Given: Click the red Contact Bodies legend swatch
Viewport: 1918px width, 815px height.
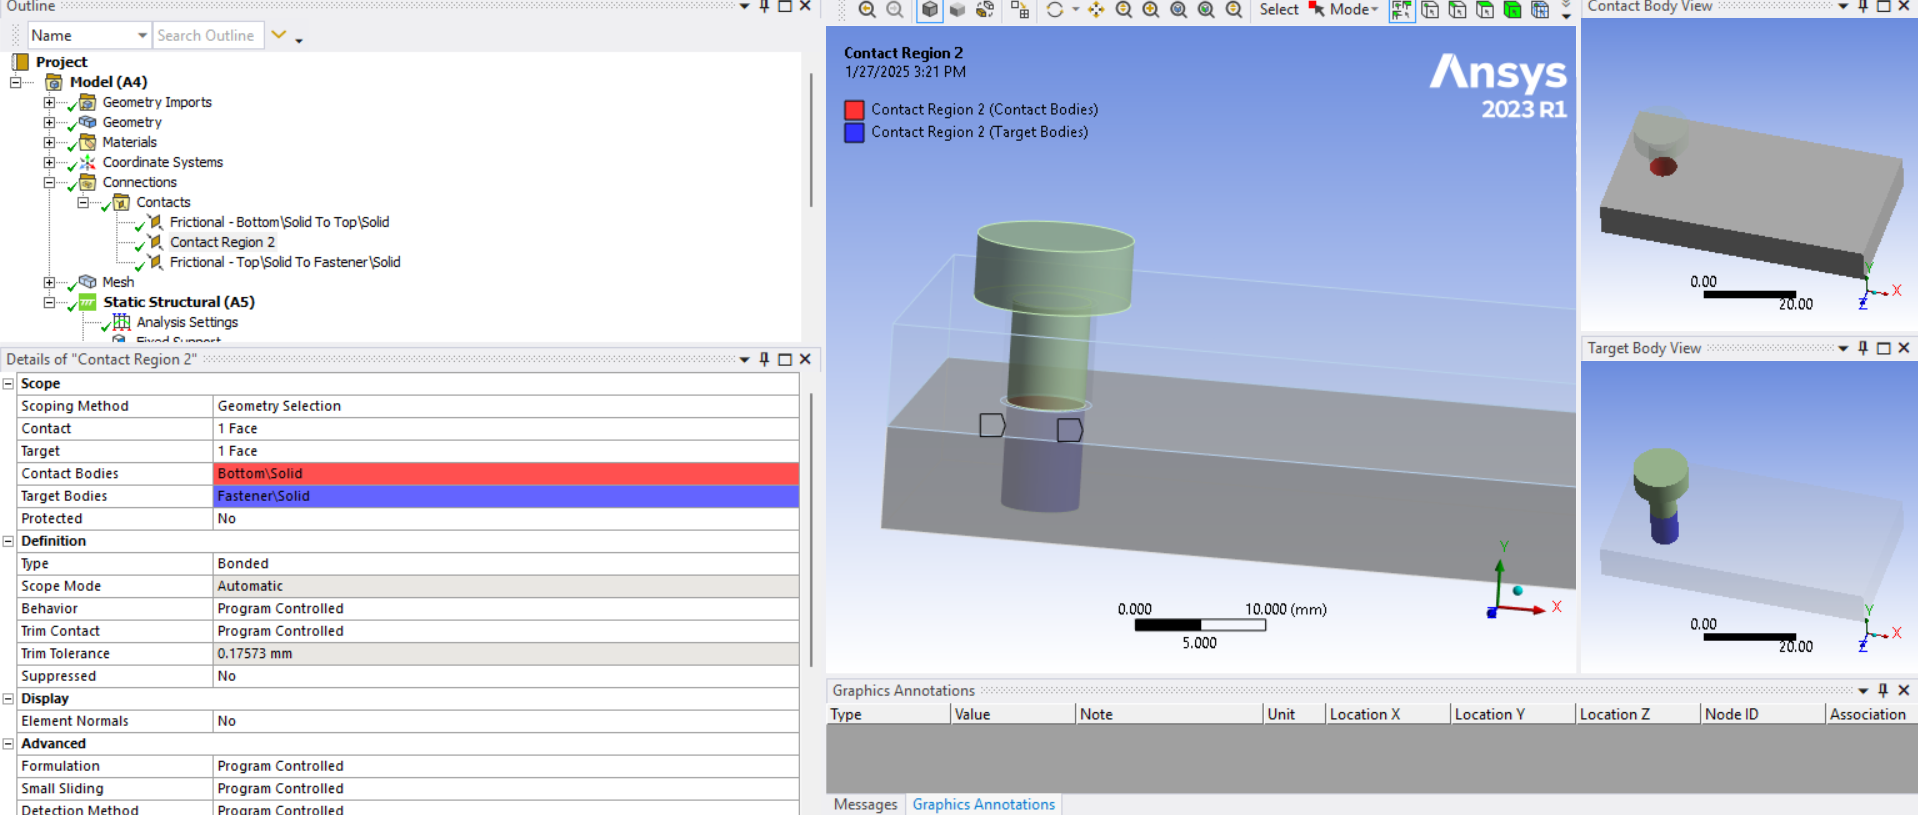Looking at the screenshot, I should (x=854, y=110).
